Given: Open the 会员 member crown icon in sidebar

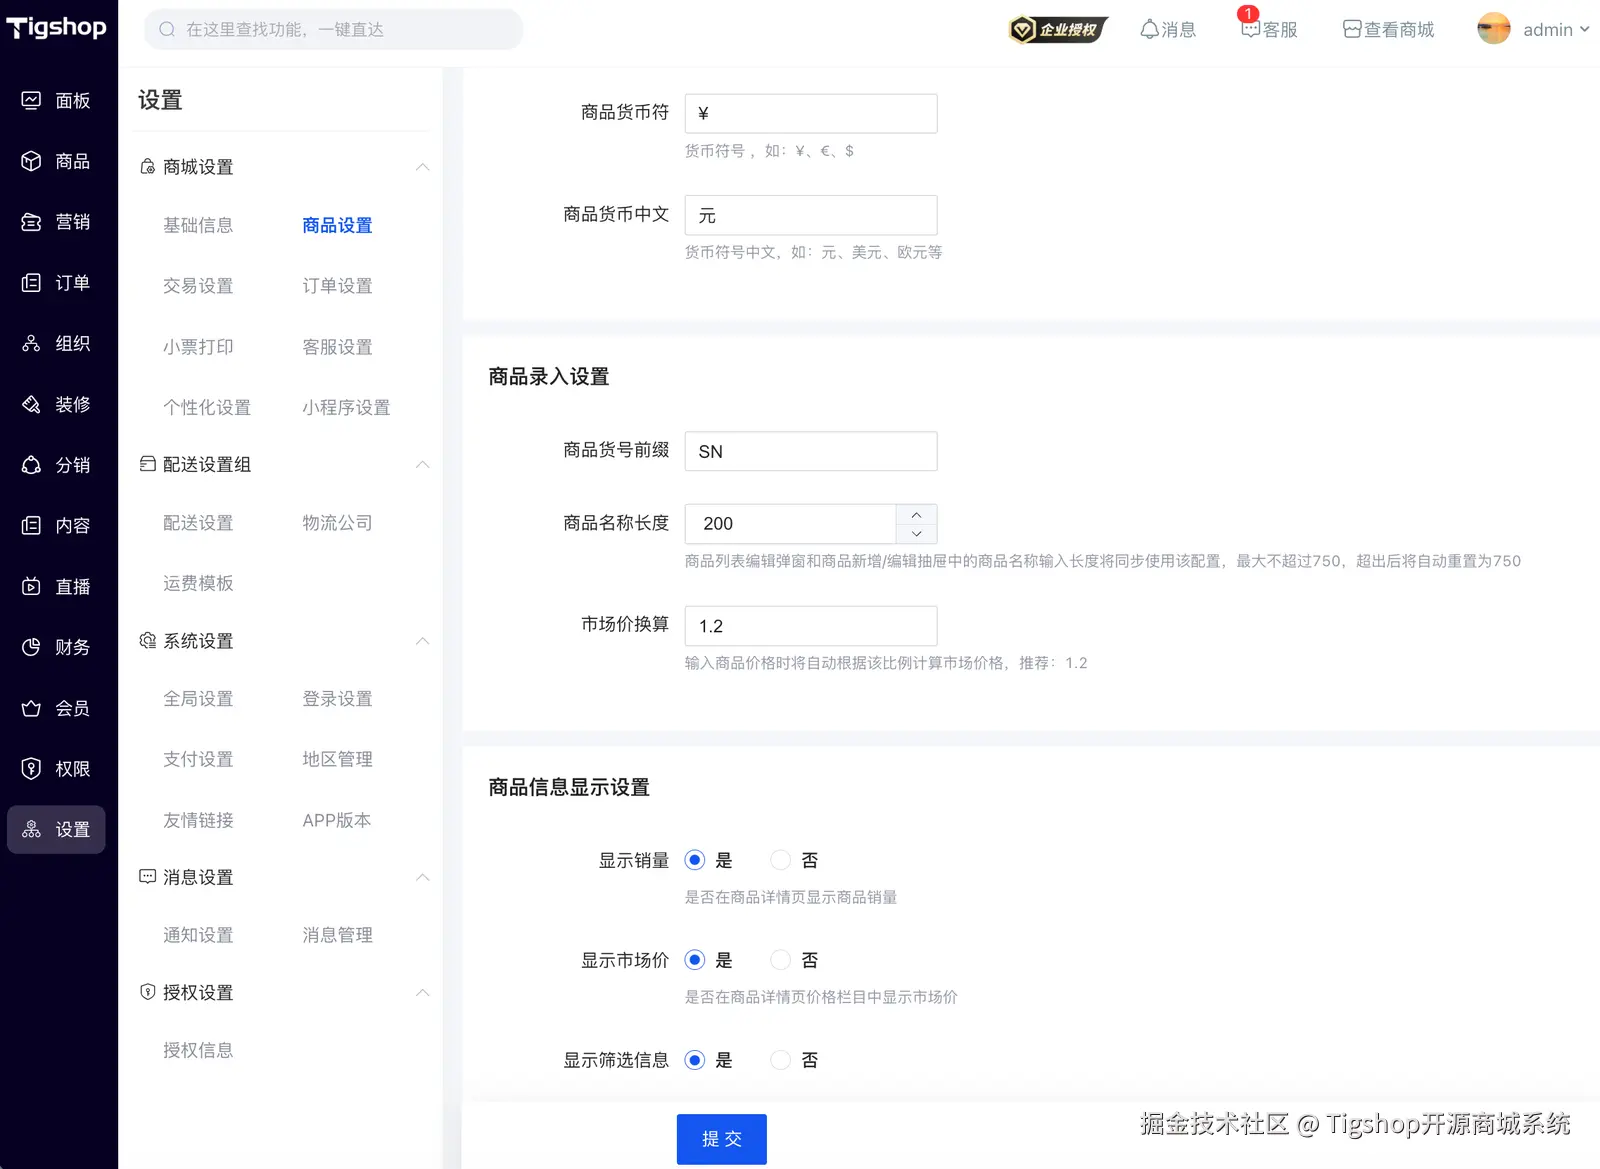Looking at the screenshot, I should 31,708.
